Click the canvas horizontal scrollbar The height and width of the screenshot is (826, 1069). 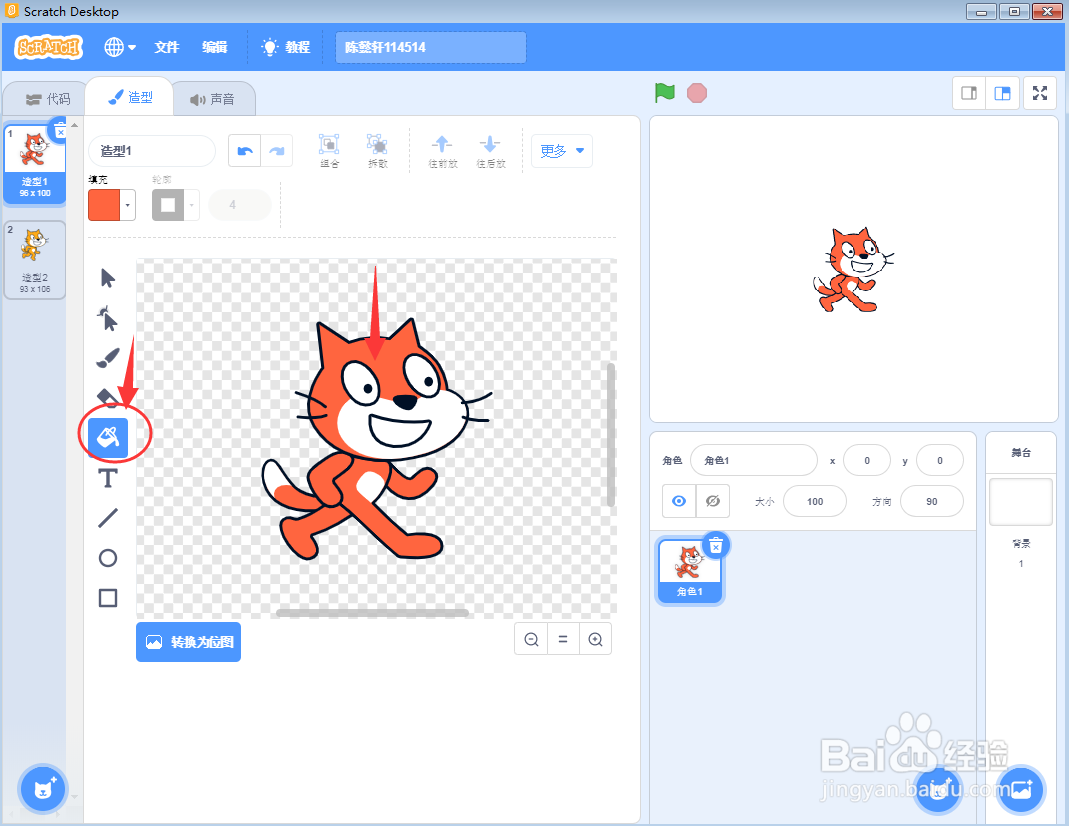(x=372, y=613)
